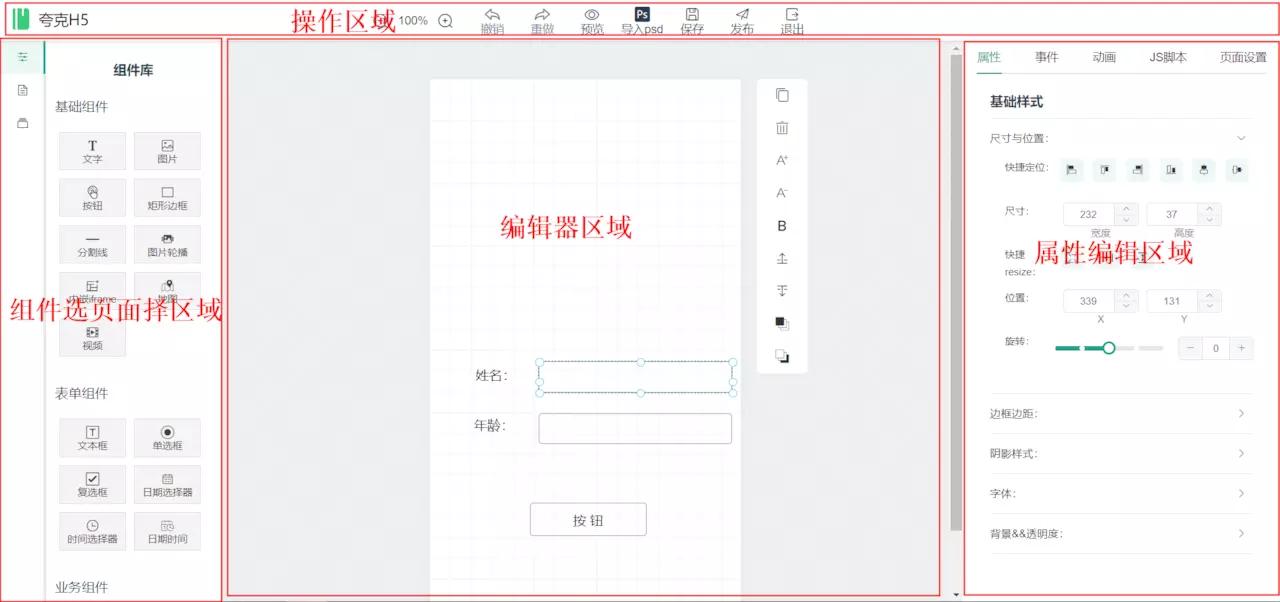
Task: Select the 文字 (text) component
Action: 91,150
